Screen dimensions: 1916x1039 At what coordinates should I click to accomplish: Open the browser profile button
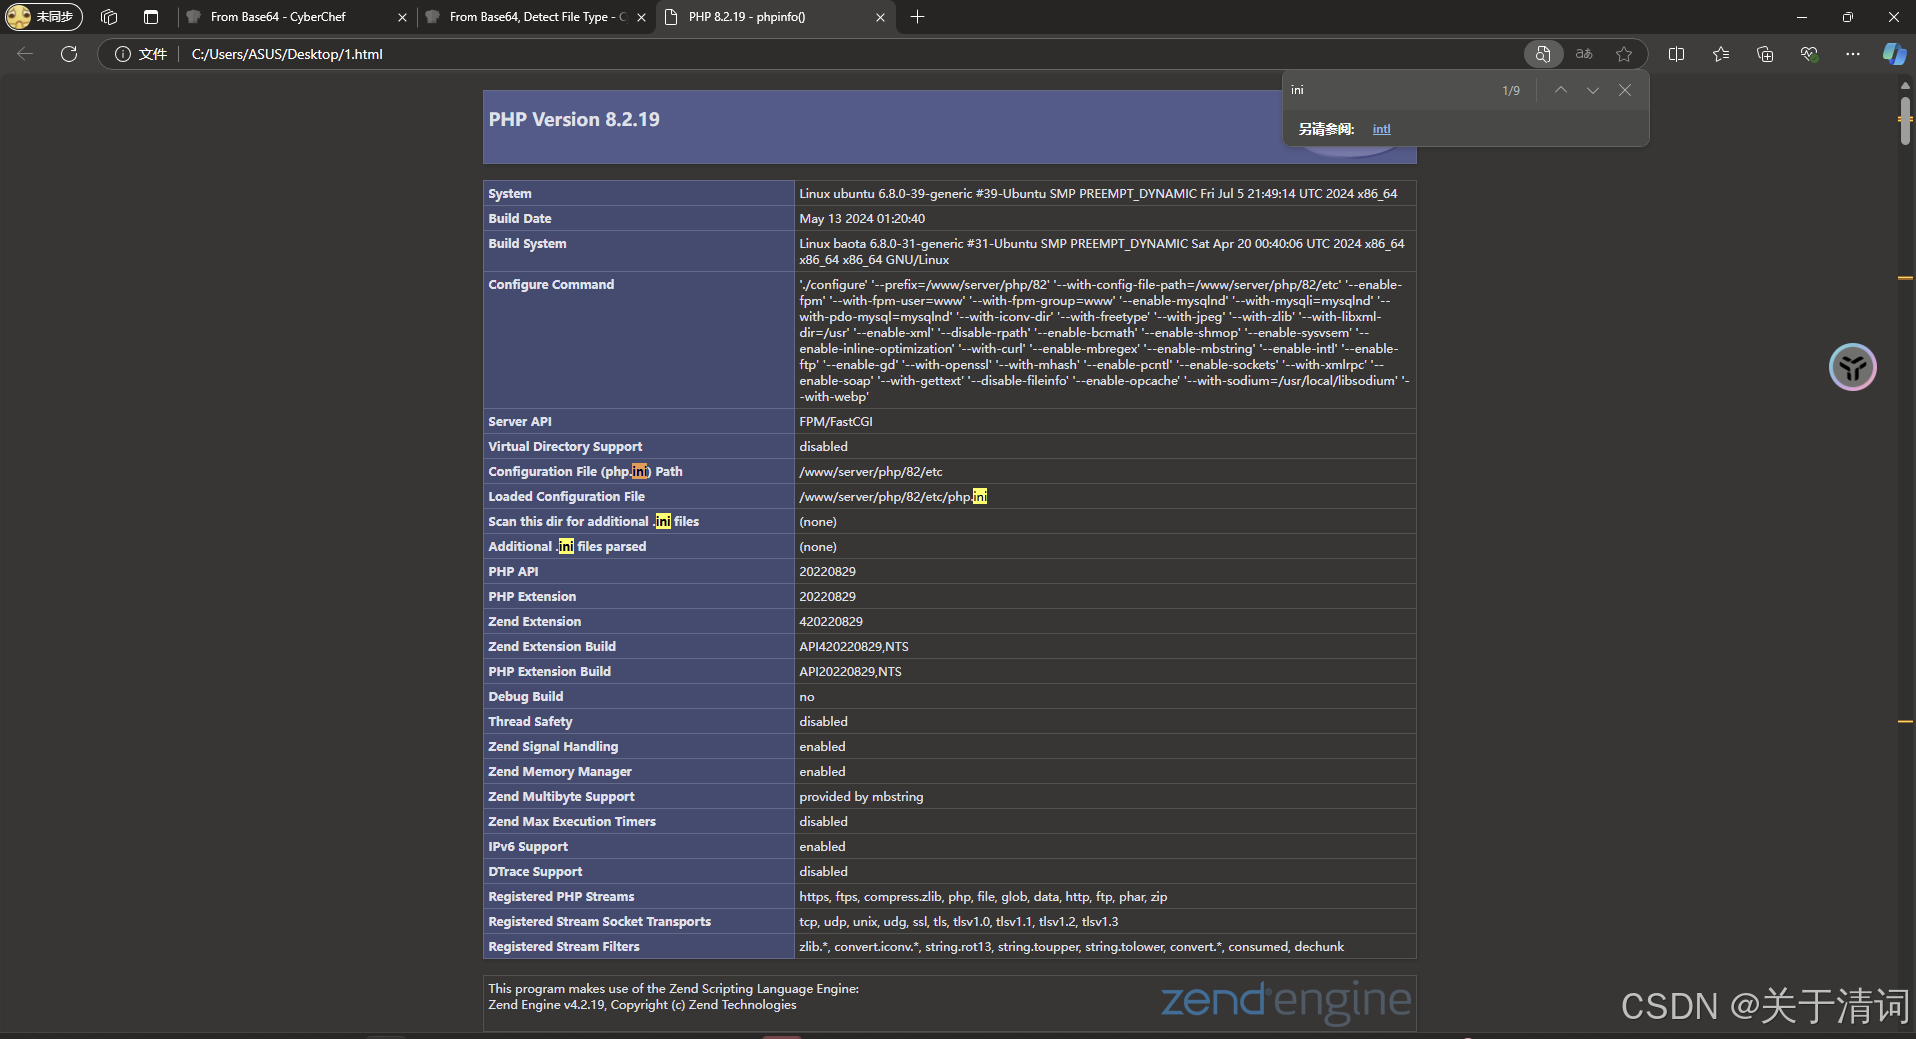pos(42,17)
